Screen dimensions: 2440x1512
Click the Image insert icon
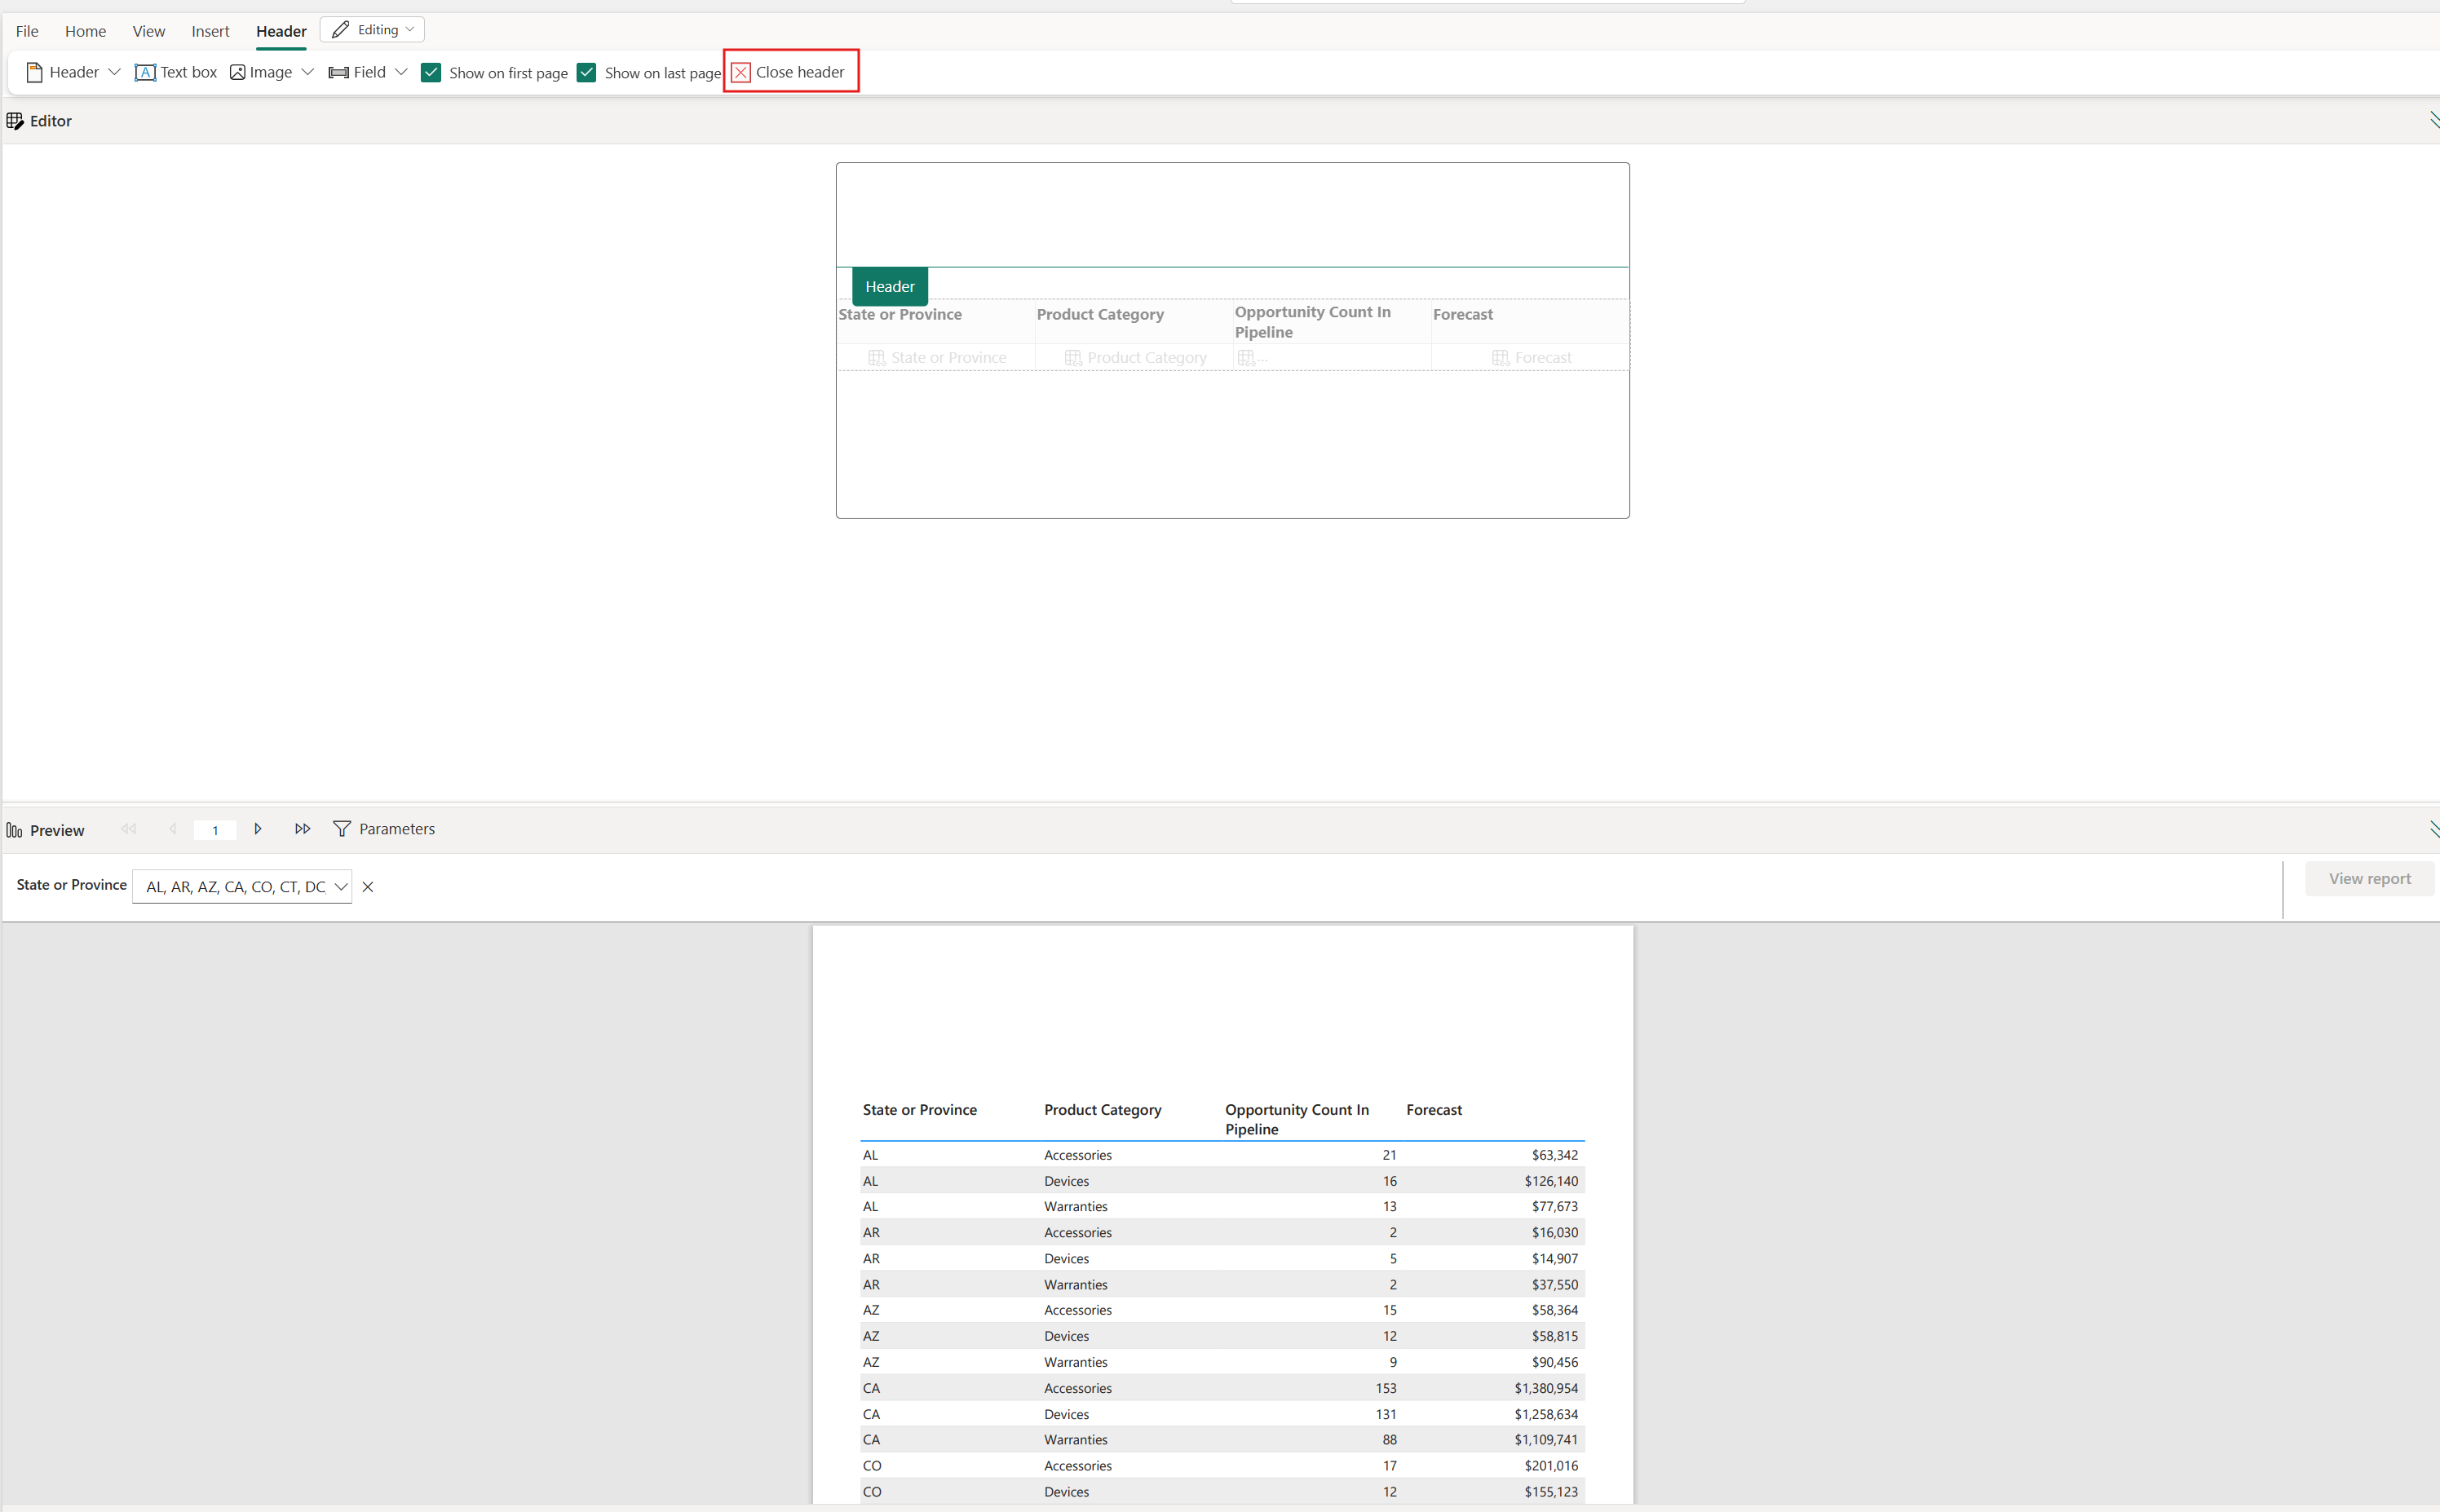(239, 72)
